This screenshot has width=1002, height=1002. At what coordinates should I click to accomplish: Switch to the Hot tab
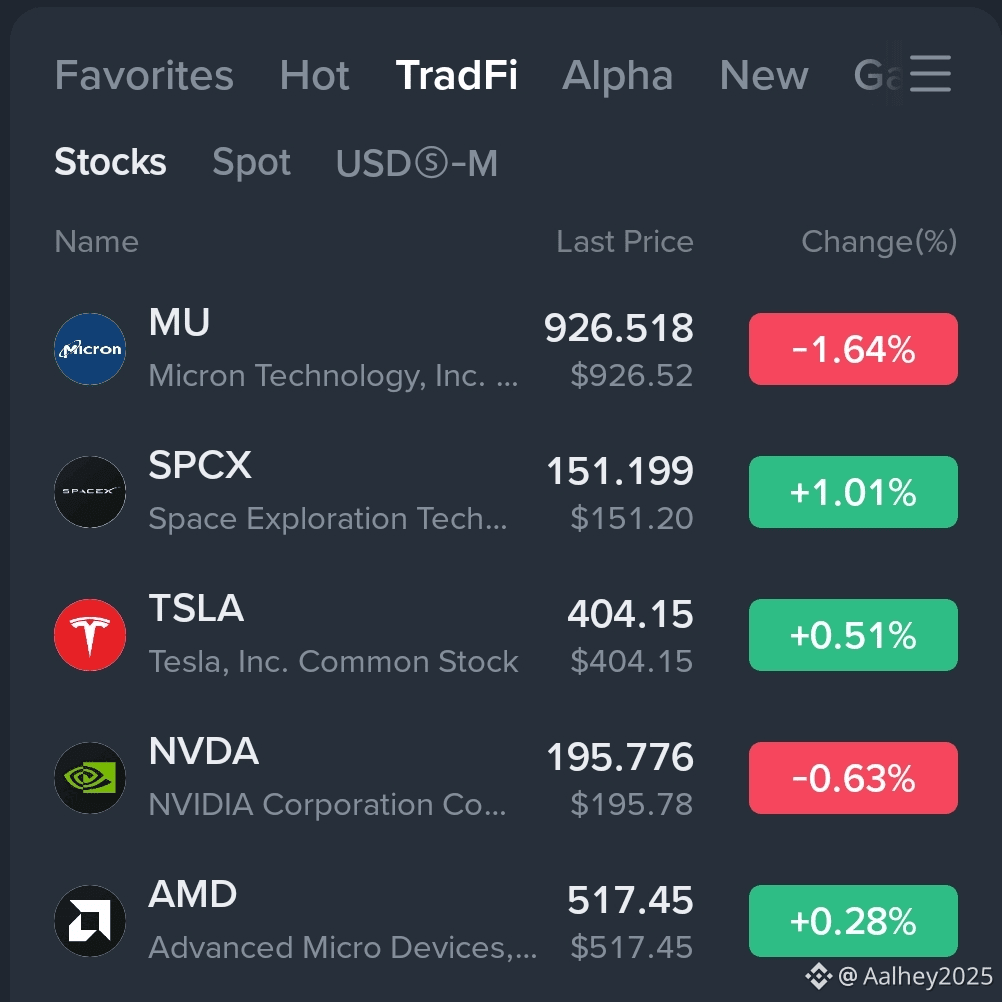(314, 75)
